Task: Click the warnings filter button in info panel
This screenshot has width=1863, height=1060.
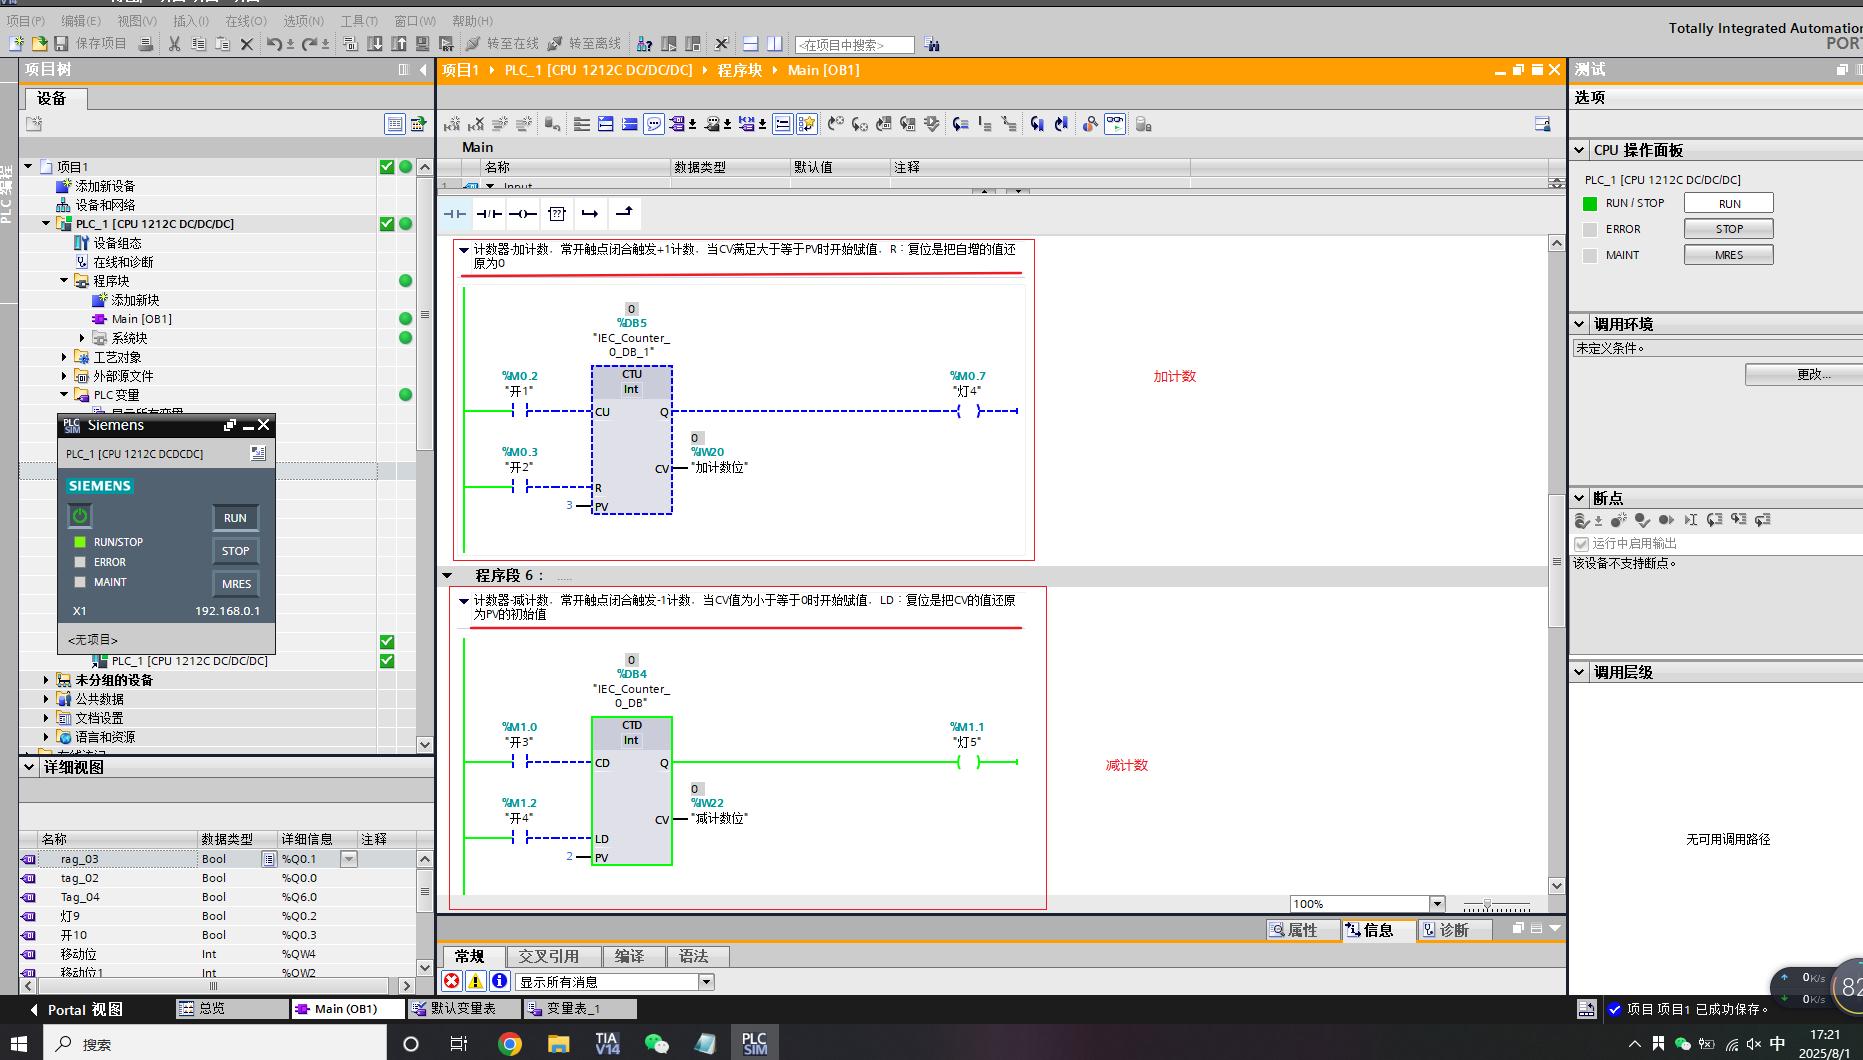Action: pos(476,981)
